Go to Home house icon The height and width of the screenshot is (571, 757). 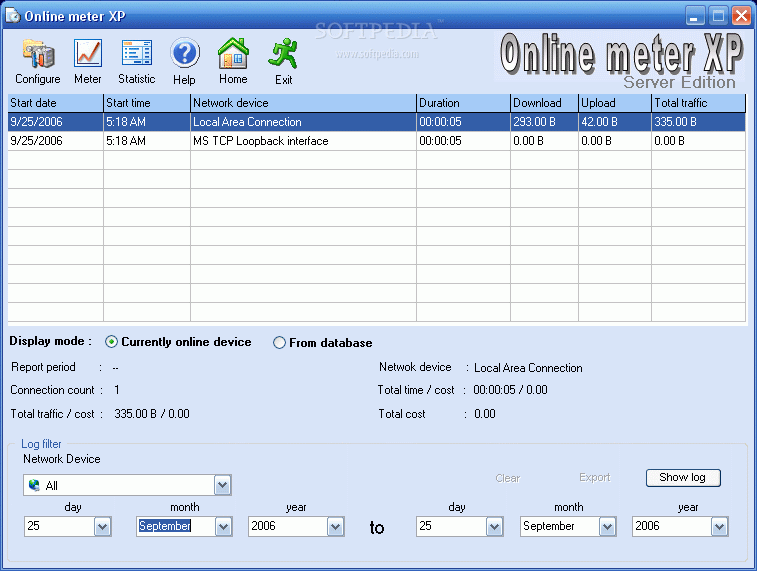pyautogui.click(x=233, y=53)
